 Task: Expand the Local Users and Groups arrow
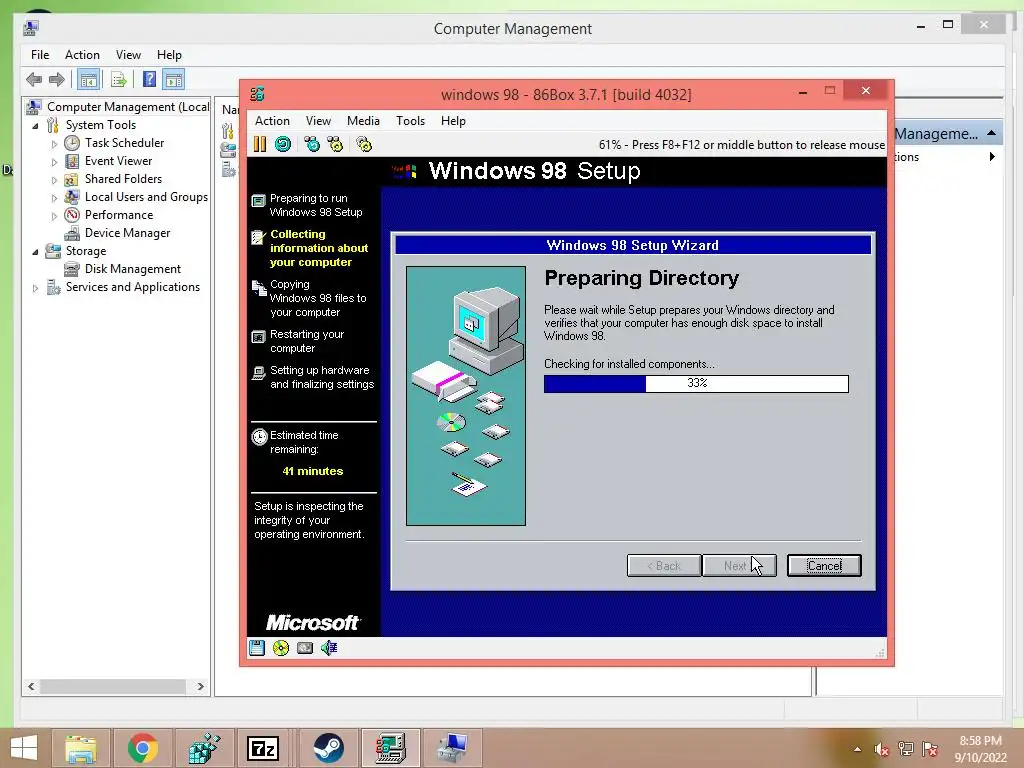coord(54,197)
